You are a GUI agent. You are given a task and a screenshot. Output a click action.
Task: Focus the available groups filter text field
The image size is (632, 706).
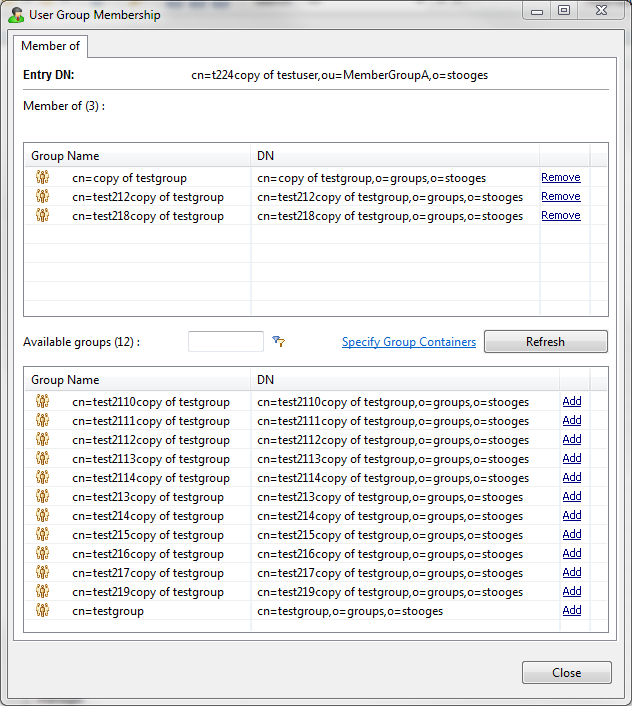pos(226,342)
